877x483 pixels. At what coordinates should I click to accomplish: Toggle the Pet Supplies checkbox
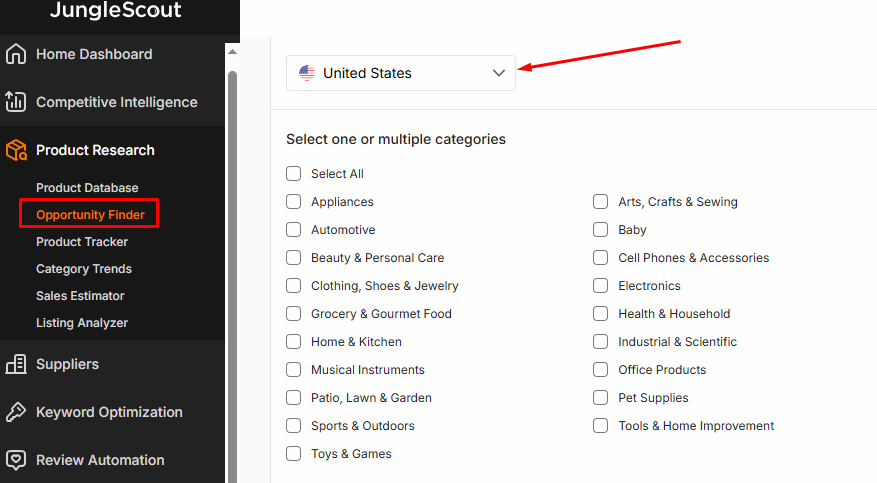click(x=601, y=397)
